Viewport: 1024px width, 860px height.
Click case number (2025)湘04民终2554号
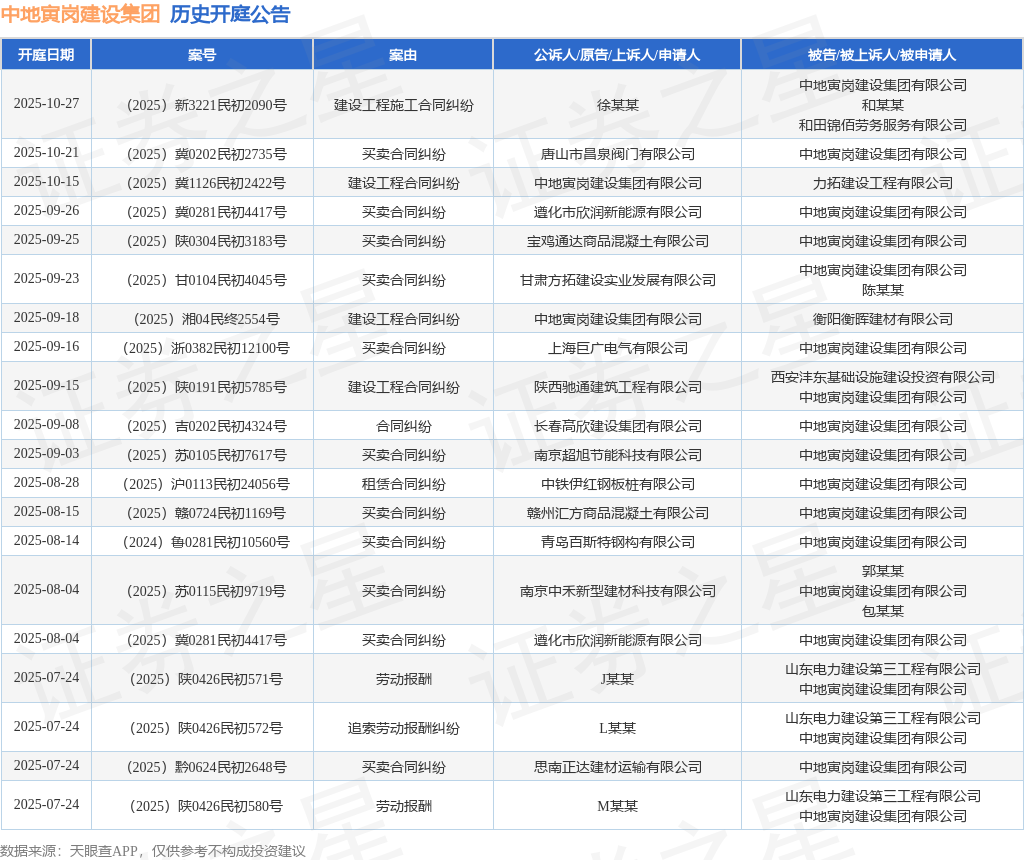point(206,319)
